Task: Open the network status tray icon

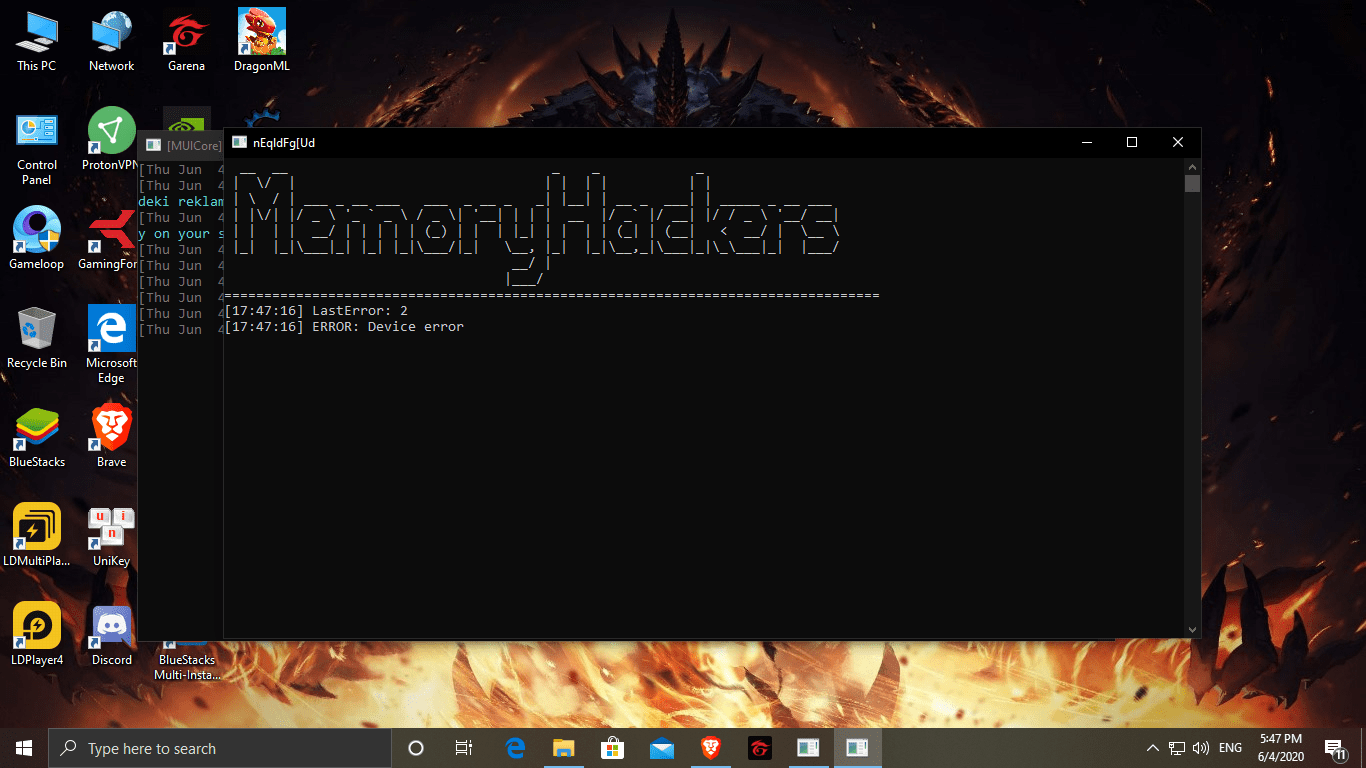Action: pyautogui.click(x=1177, y=748)
